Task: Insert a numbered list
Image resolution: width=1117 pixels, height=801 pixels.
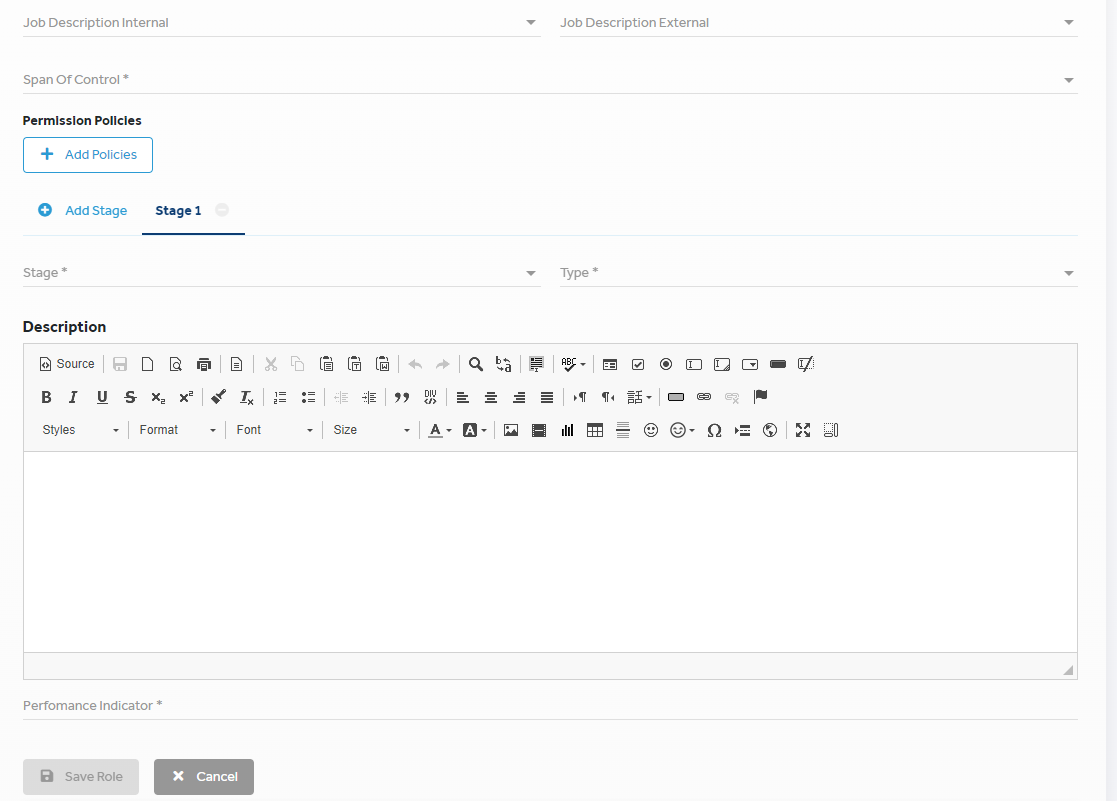Action: tap(280, 397)
